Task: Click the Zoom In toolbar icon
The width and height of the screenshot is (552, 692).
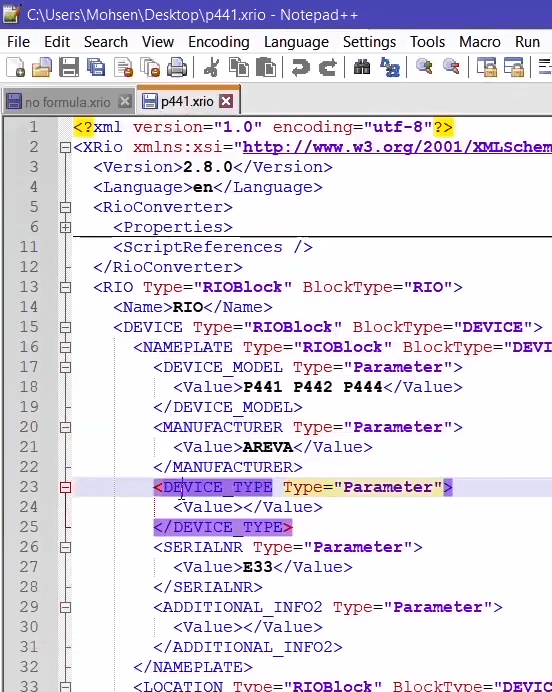Action: (x=424, y=67)
